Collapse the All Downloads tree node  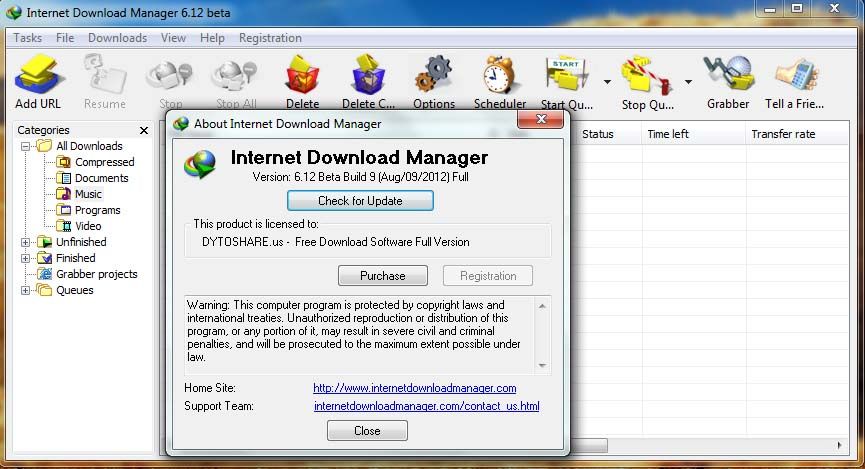click(25, 146)
